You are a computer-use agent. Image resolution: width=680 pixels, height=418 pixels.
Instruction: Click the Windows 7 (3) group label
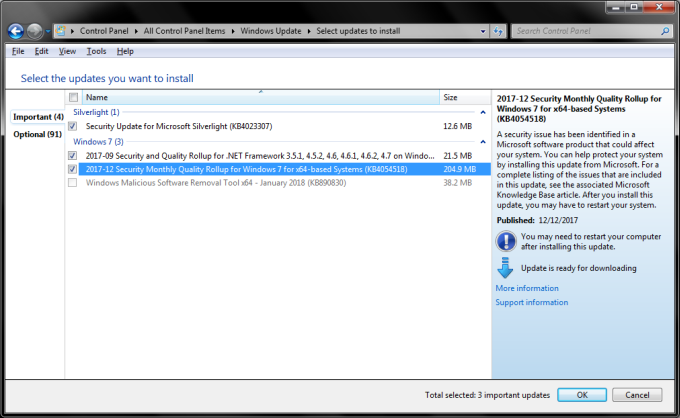(98, 142)
